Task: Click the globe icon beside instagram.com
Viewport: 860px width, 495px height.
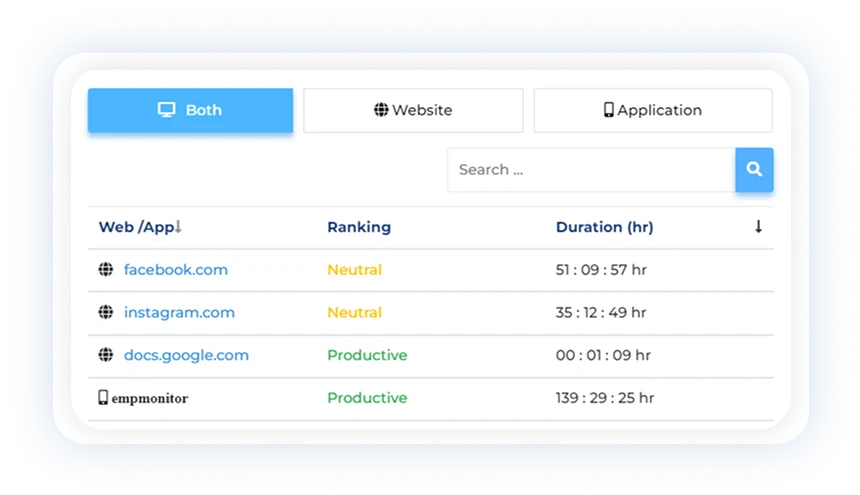Action: coord(105,313)
